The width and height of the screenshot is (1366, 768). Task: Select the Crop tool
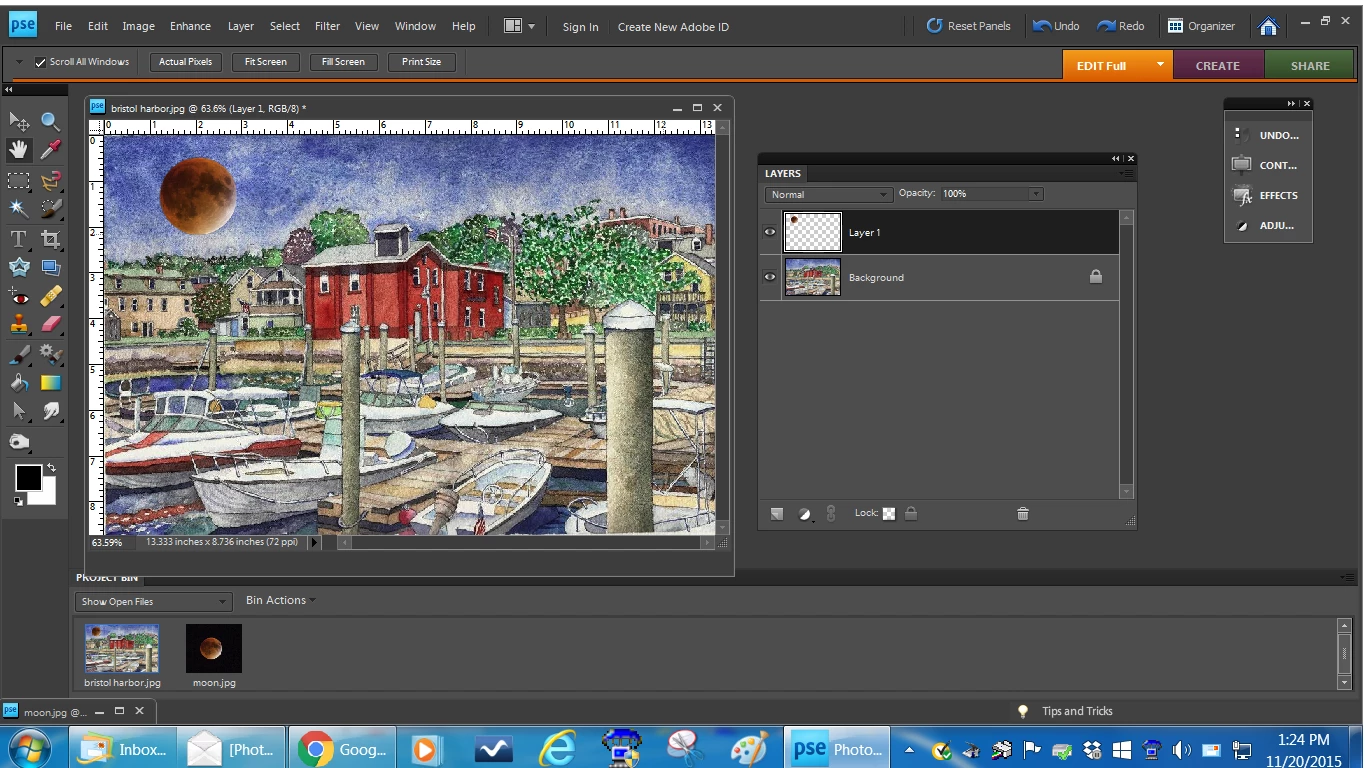[x=50, y=239]
